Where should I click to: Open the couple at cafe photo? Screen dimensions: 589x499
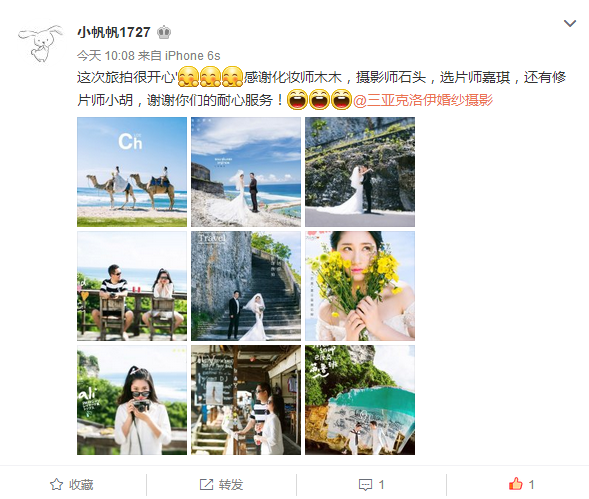pos(246,400)
